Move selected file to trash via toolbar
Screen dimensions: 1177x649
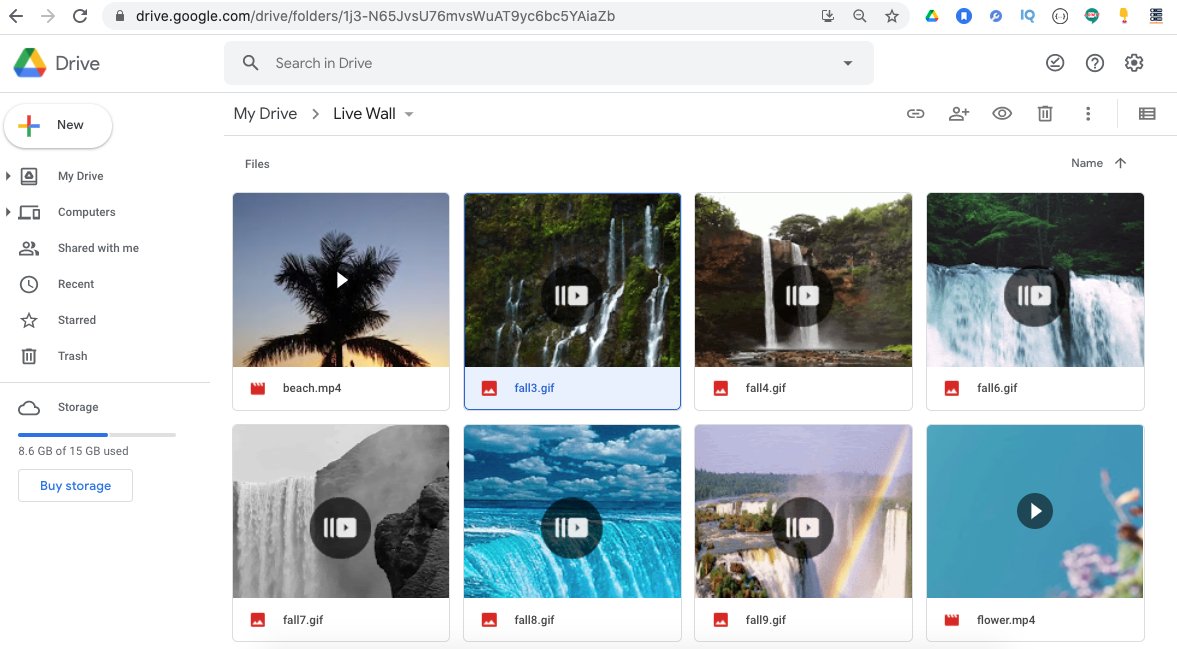[x=1045, y=114]
